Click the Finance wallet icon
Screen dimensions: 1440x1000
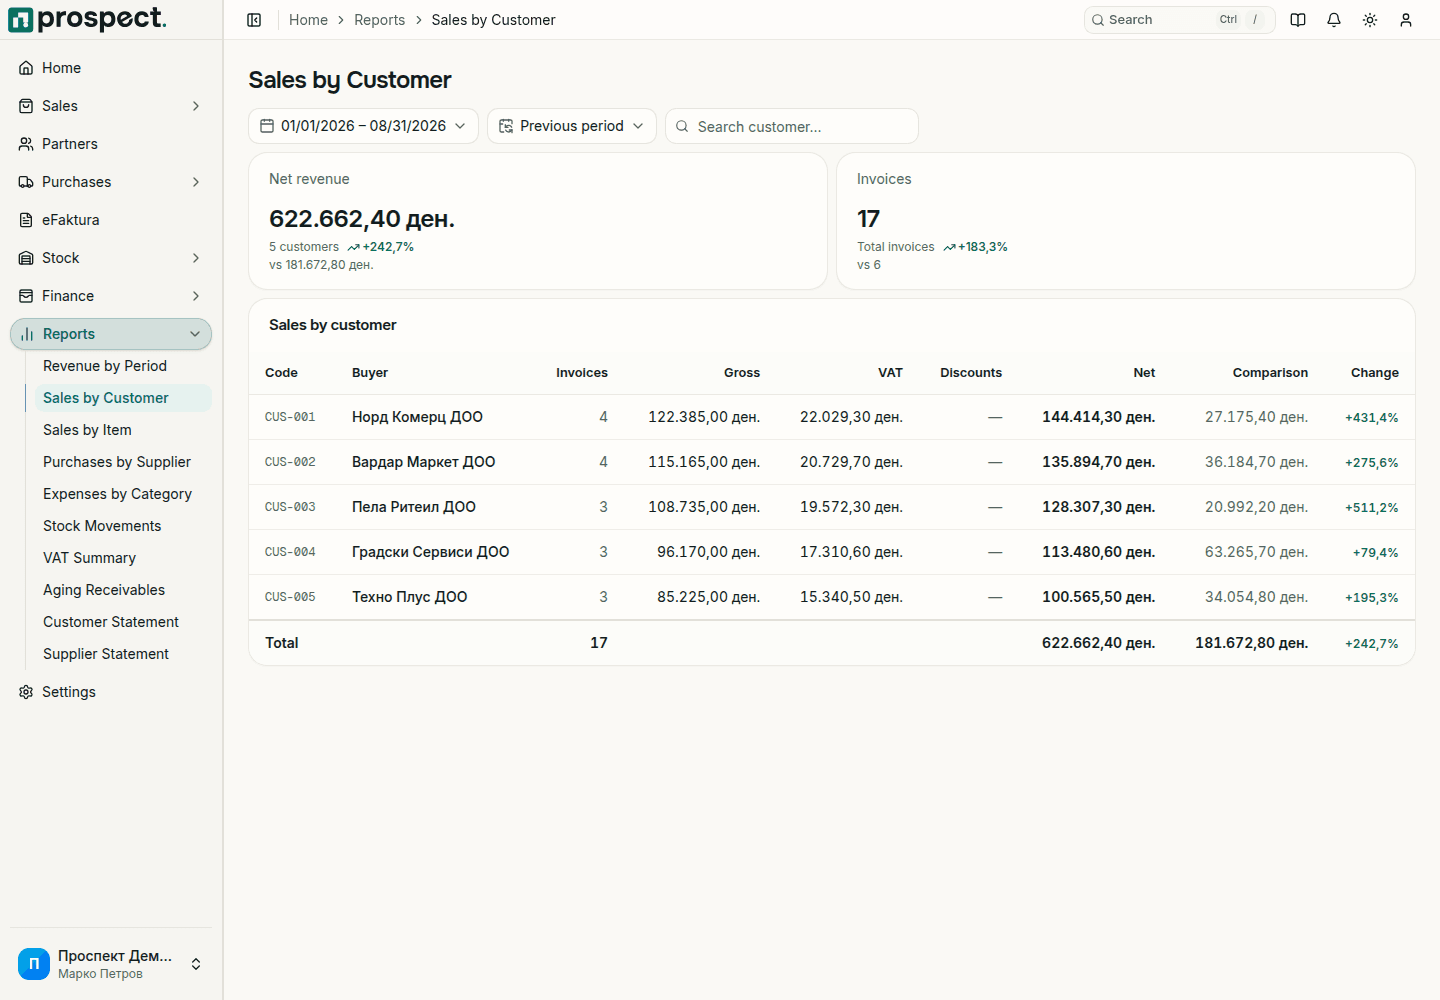[26, 296]
